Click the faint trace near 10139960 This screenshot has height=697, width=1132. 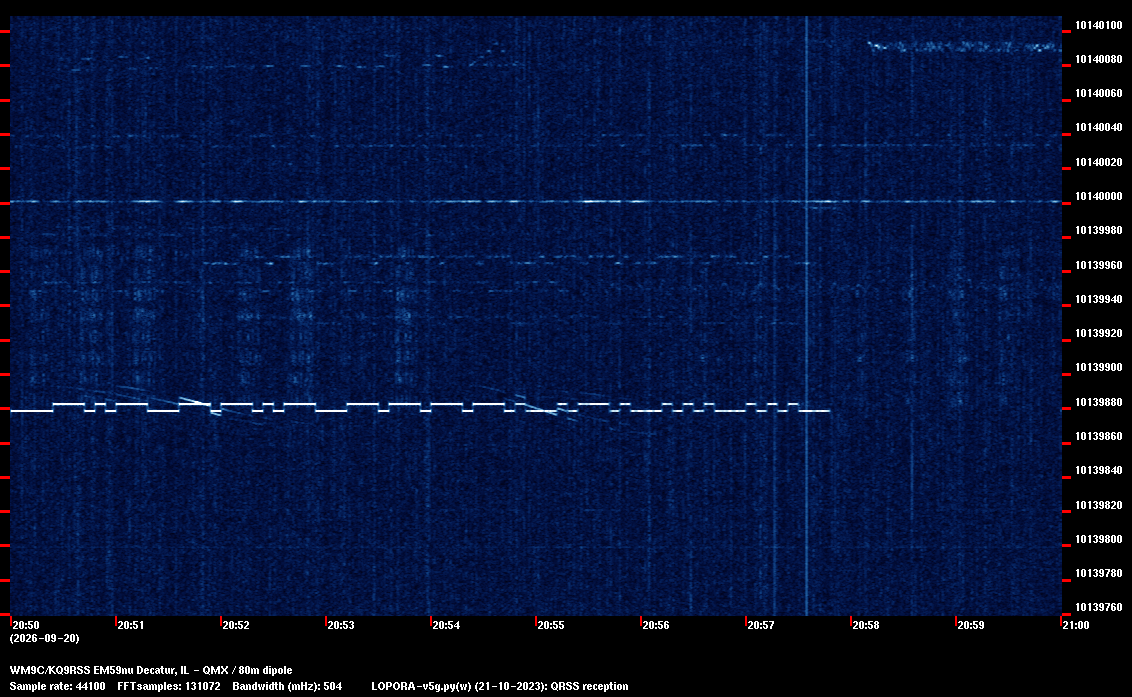(x=505, y=259)
